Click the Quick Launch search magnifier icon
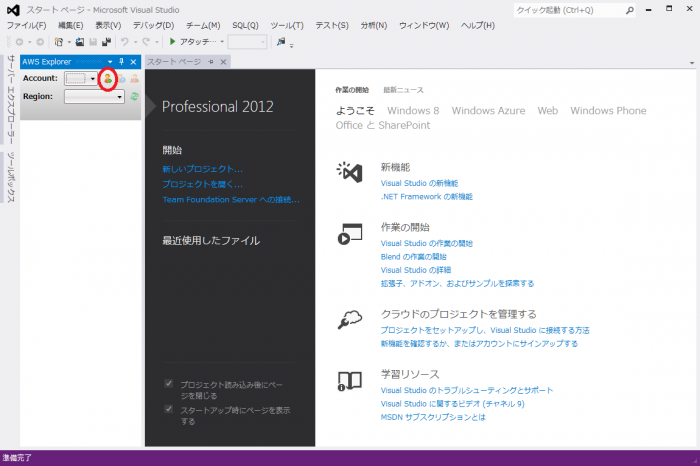 [629, 10]
